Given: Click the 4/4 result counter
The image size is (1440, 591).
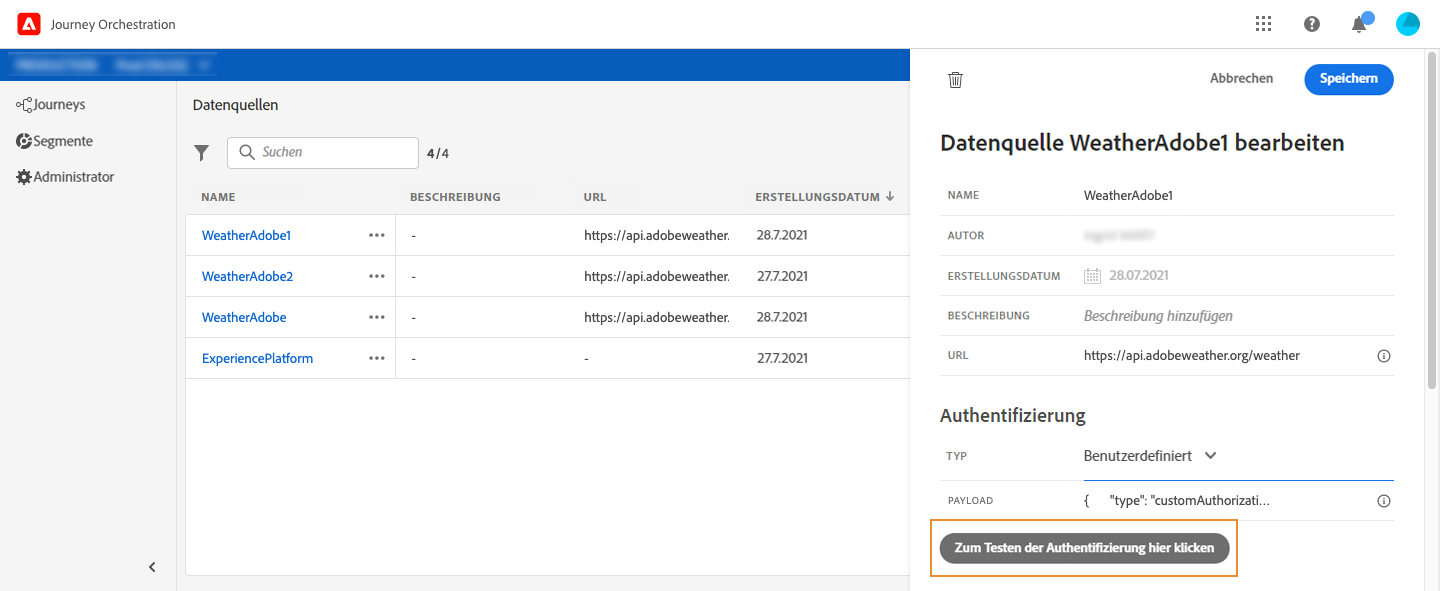Looking at the screenshot, I should click(x=438, y=154).
